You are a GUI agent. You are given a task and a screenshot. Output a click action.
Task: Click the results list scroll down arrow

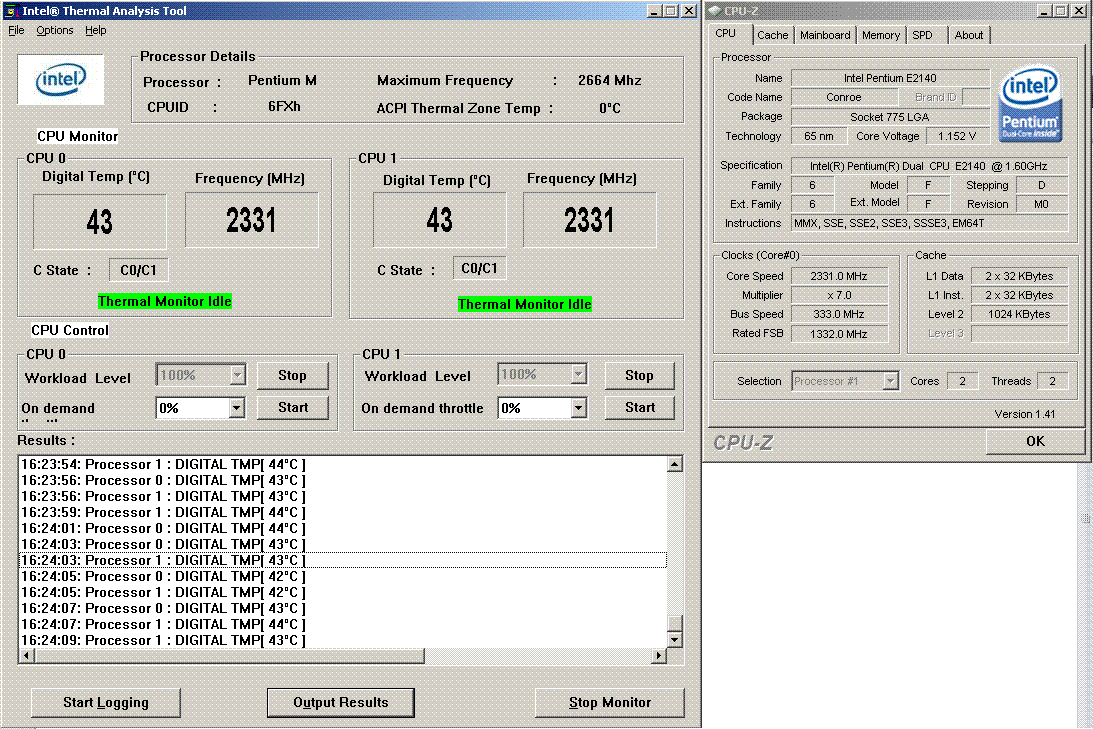(674, 639)
